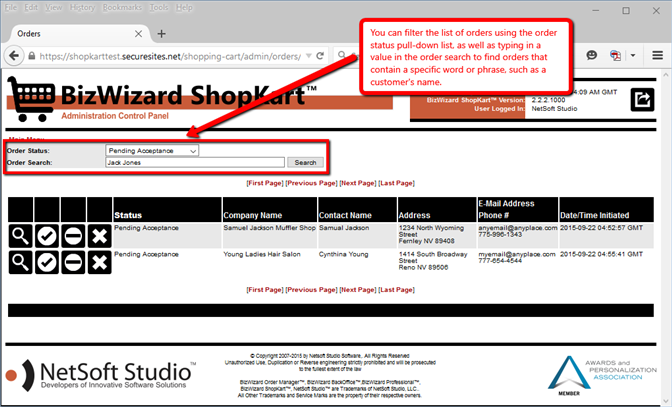Open the History menu
This screenshot has height=407, width=672.
point(82,7)
